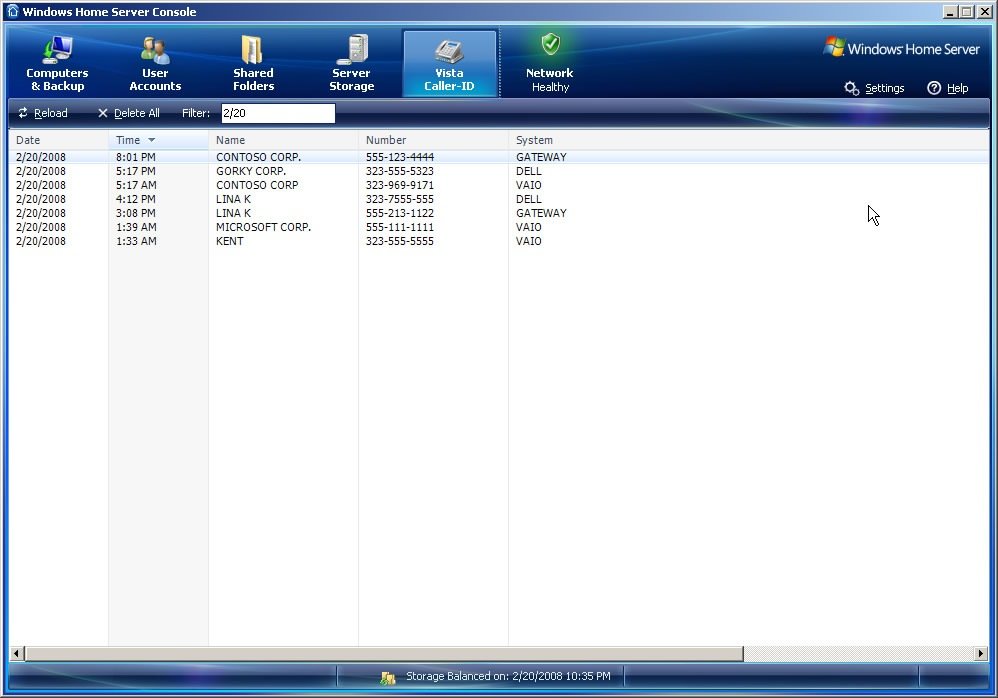Toggle the Time column sort arrow

tap(151, 140)
